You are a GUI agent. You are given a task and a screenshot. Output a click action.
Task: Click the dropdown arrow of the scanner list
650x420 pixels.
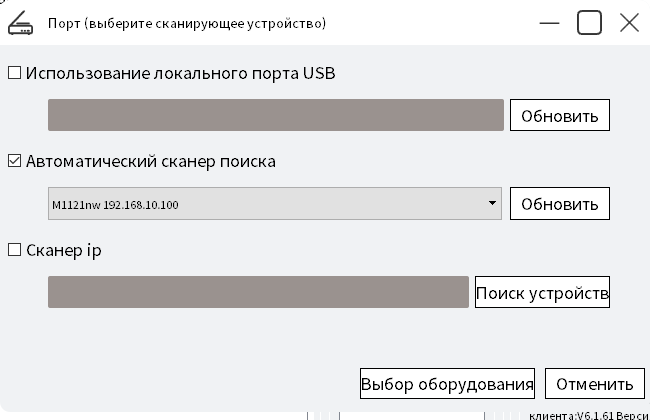pyautogui.click(x=493, y=204)
